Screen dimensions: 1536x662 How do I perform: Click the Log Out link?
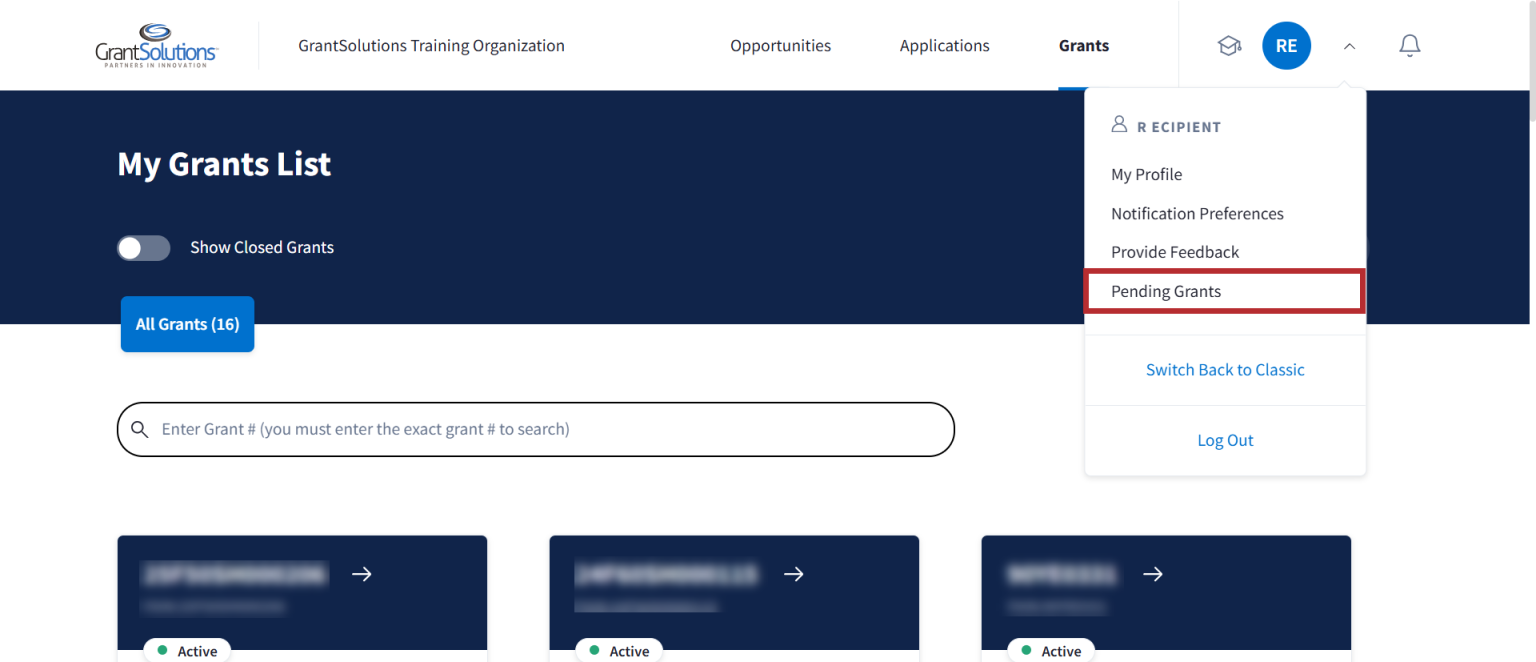tap(1225, 440)
